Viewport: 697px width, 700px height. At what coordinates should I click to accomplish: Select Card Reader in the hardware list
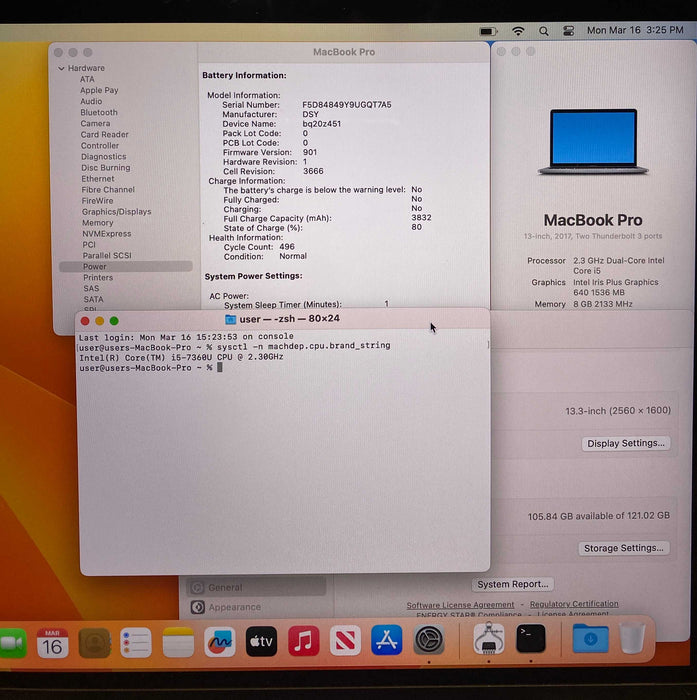click(x=104, y=134)
